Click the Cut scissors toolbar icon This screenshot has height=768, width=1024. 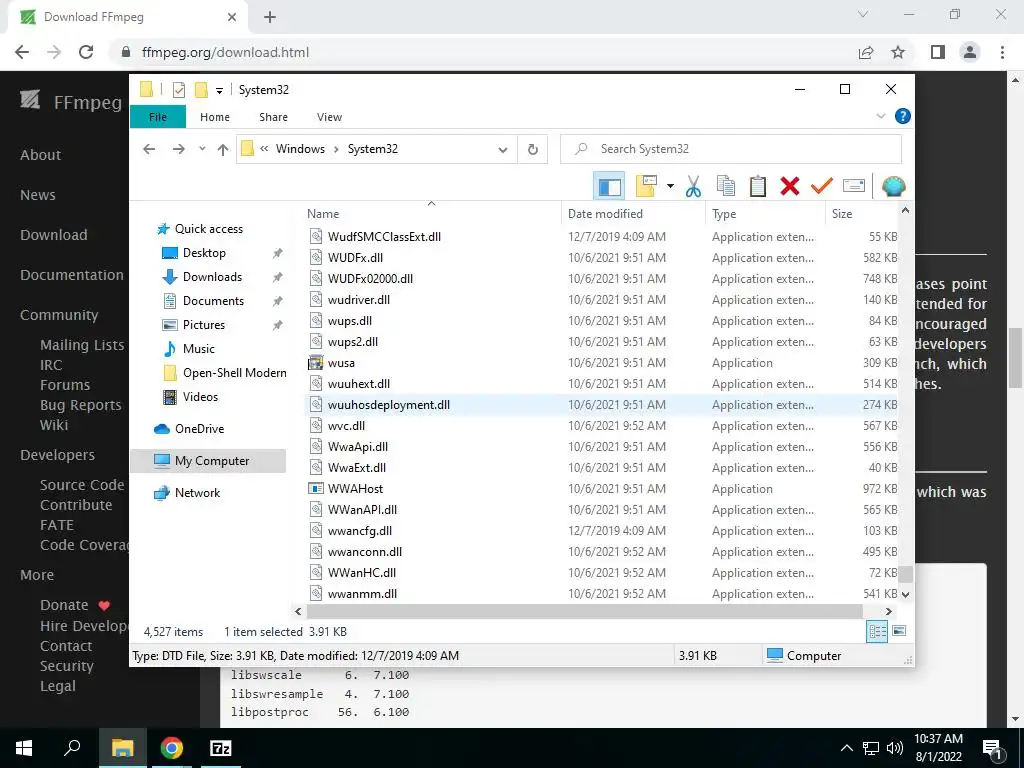coord(693,186)
